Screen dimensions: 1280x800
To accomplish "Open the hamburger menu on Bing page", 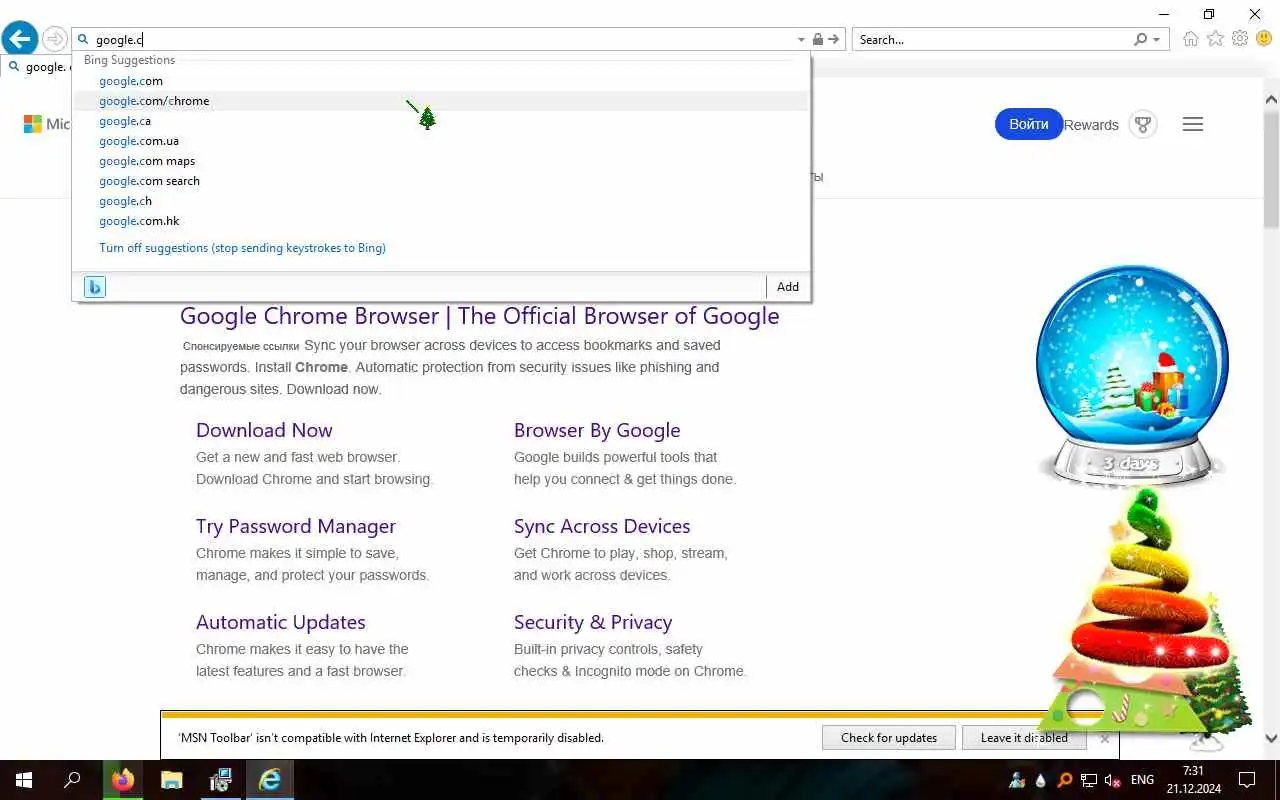I will 1192,125.
